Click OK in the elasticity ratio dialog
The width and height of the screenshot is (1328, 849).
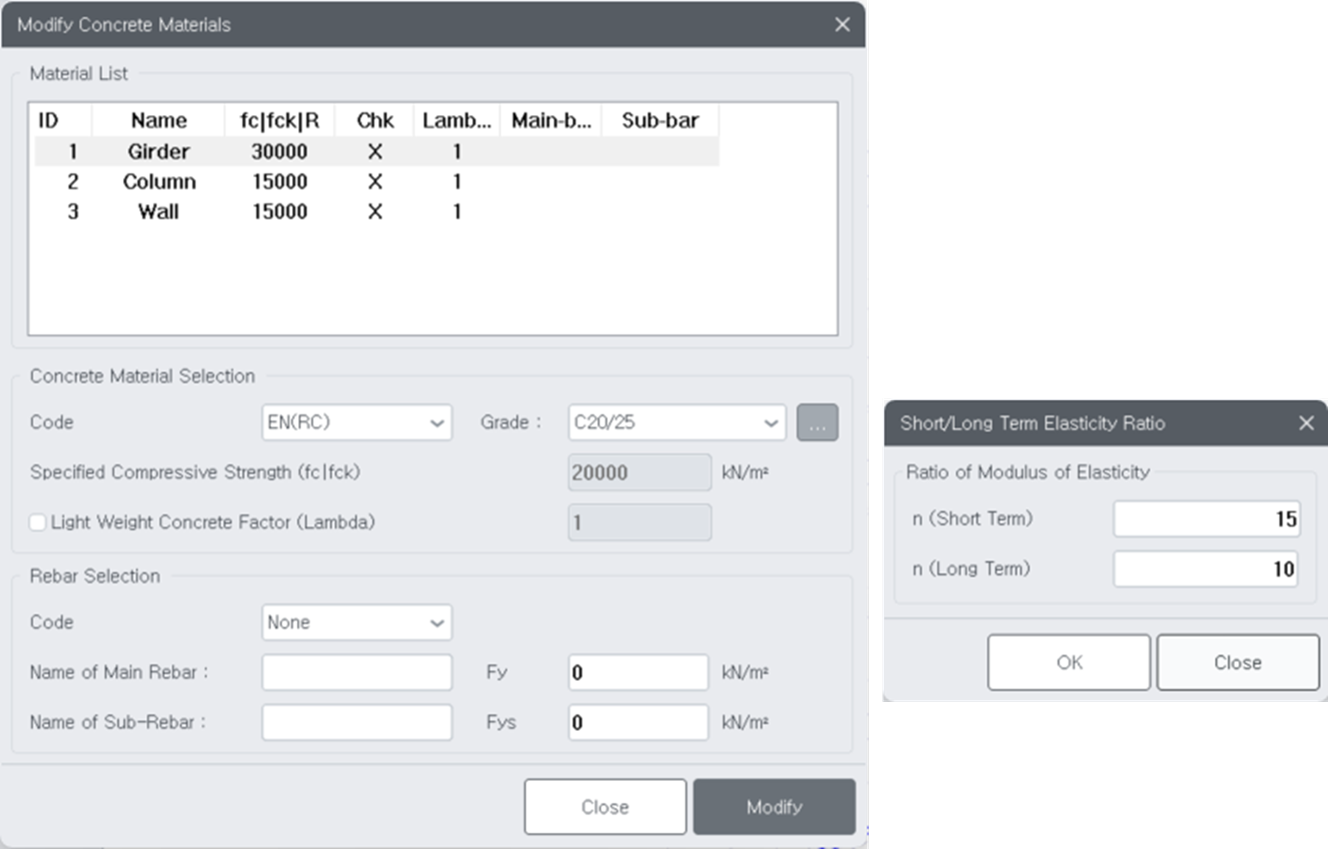point(1068,662)
